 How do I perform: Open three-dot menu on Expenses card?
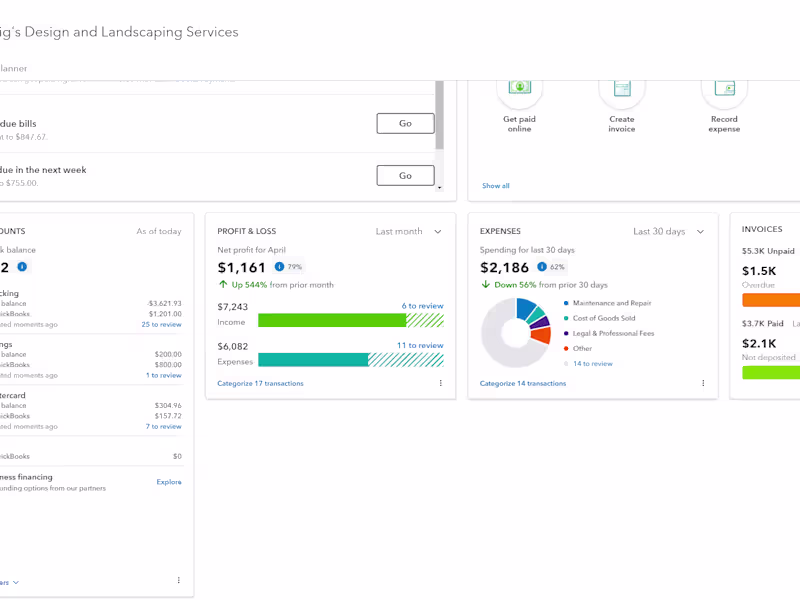[x=703, y=383]
